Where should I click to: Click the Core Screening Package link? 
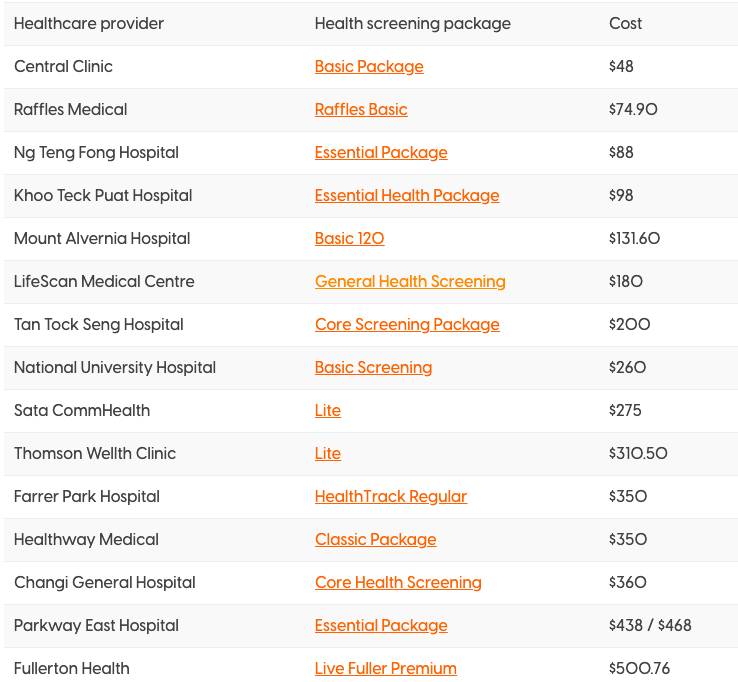(x=407, y=325)
